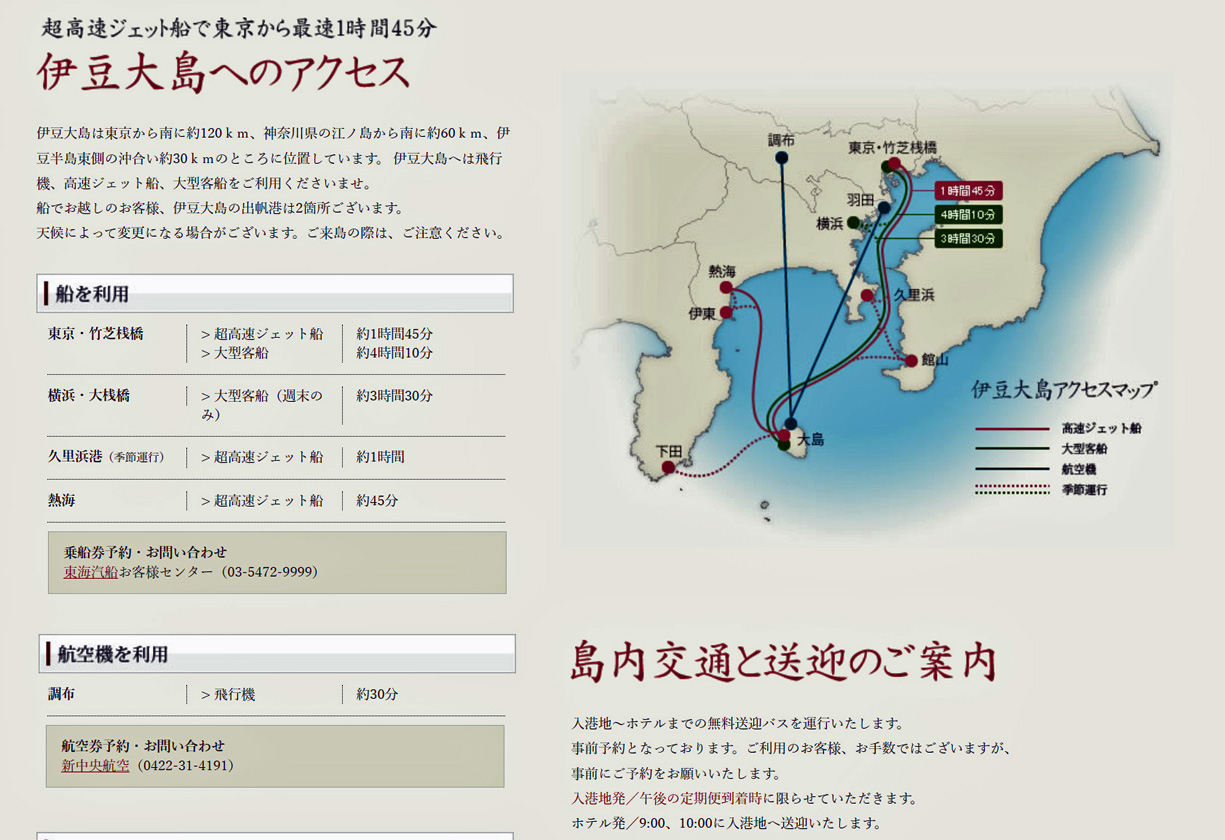This screenshot has height=840, width=1225.
Task: Click the 3時間30分 duration label on map
Action: [x=967, y=239]
